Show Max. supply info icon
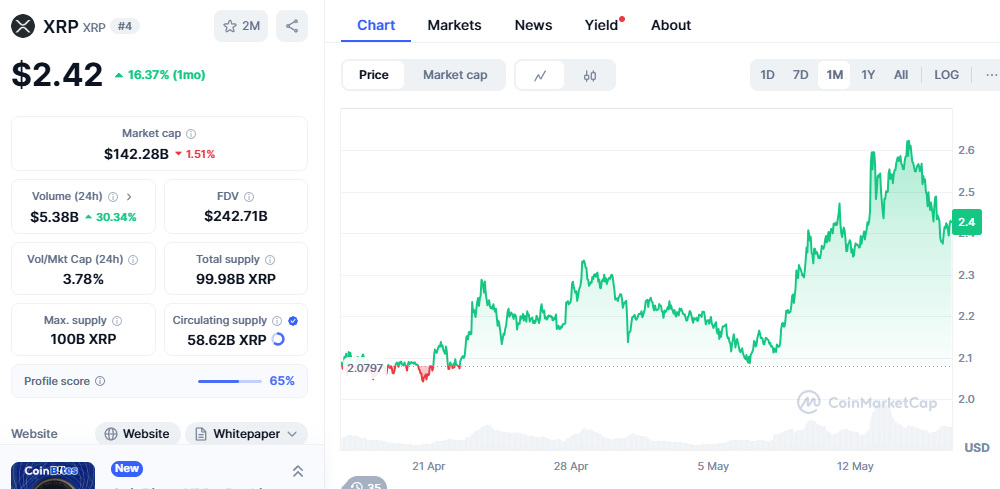 pyautogui.click(x=117, y=321)
